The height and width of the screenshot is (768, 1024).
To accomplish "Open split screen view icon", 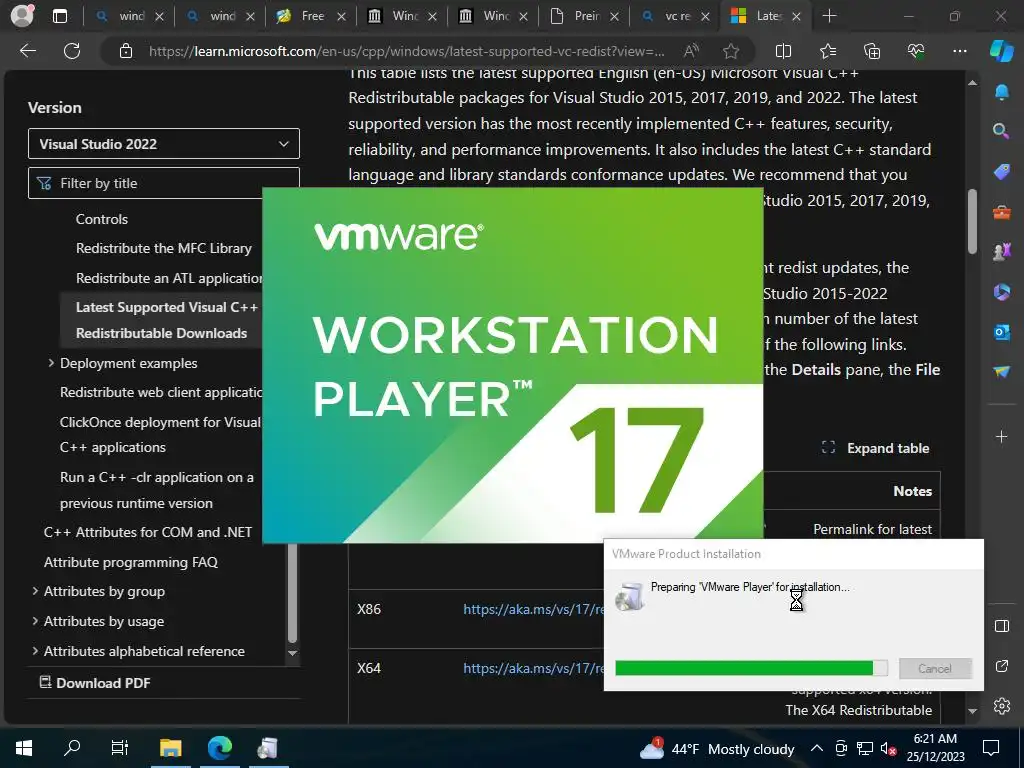I will [783, 51].
